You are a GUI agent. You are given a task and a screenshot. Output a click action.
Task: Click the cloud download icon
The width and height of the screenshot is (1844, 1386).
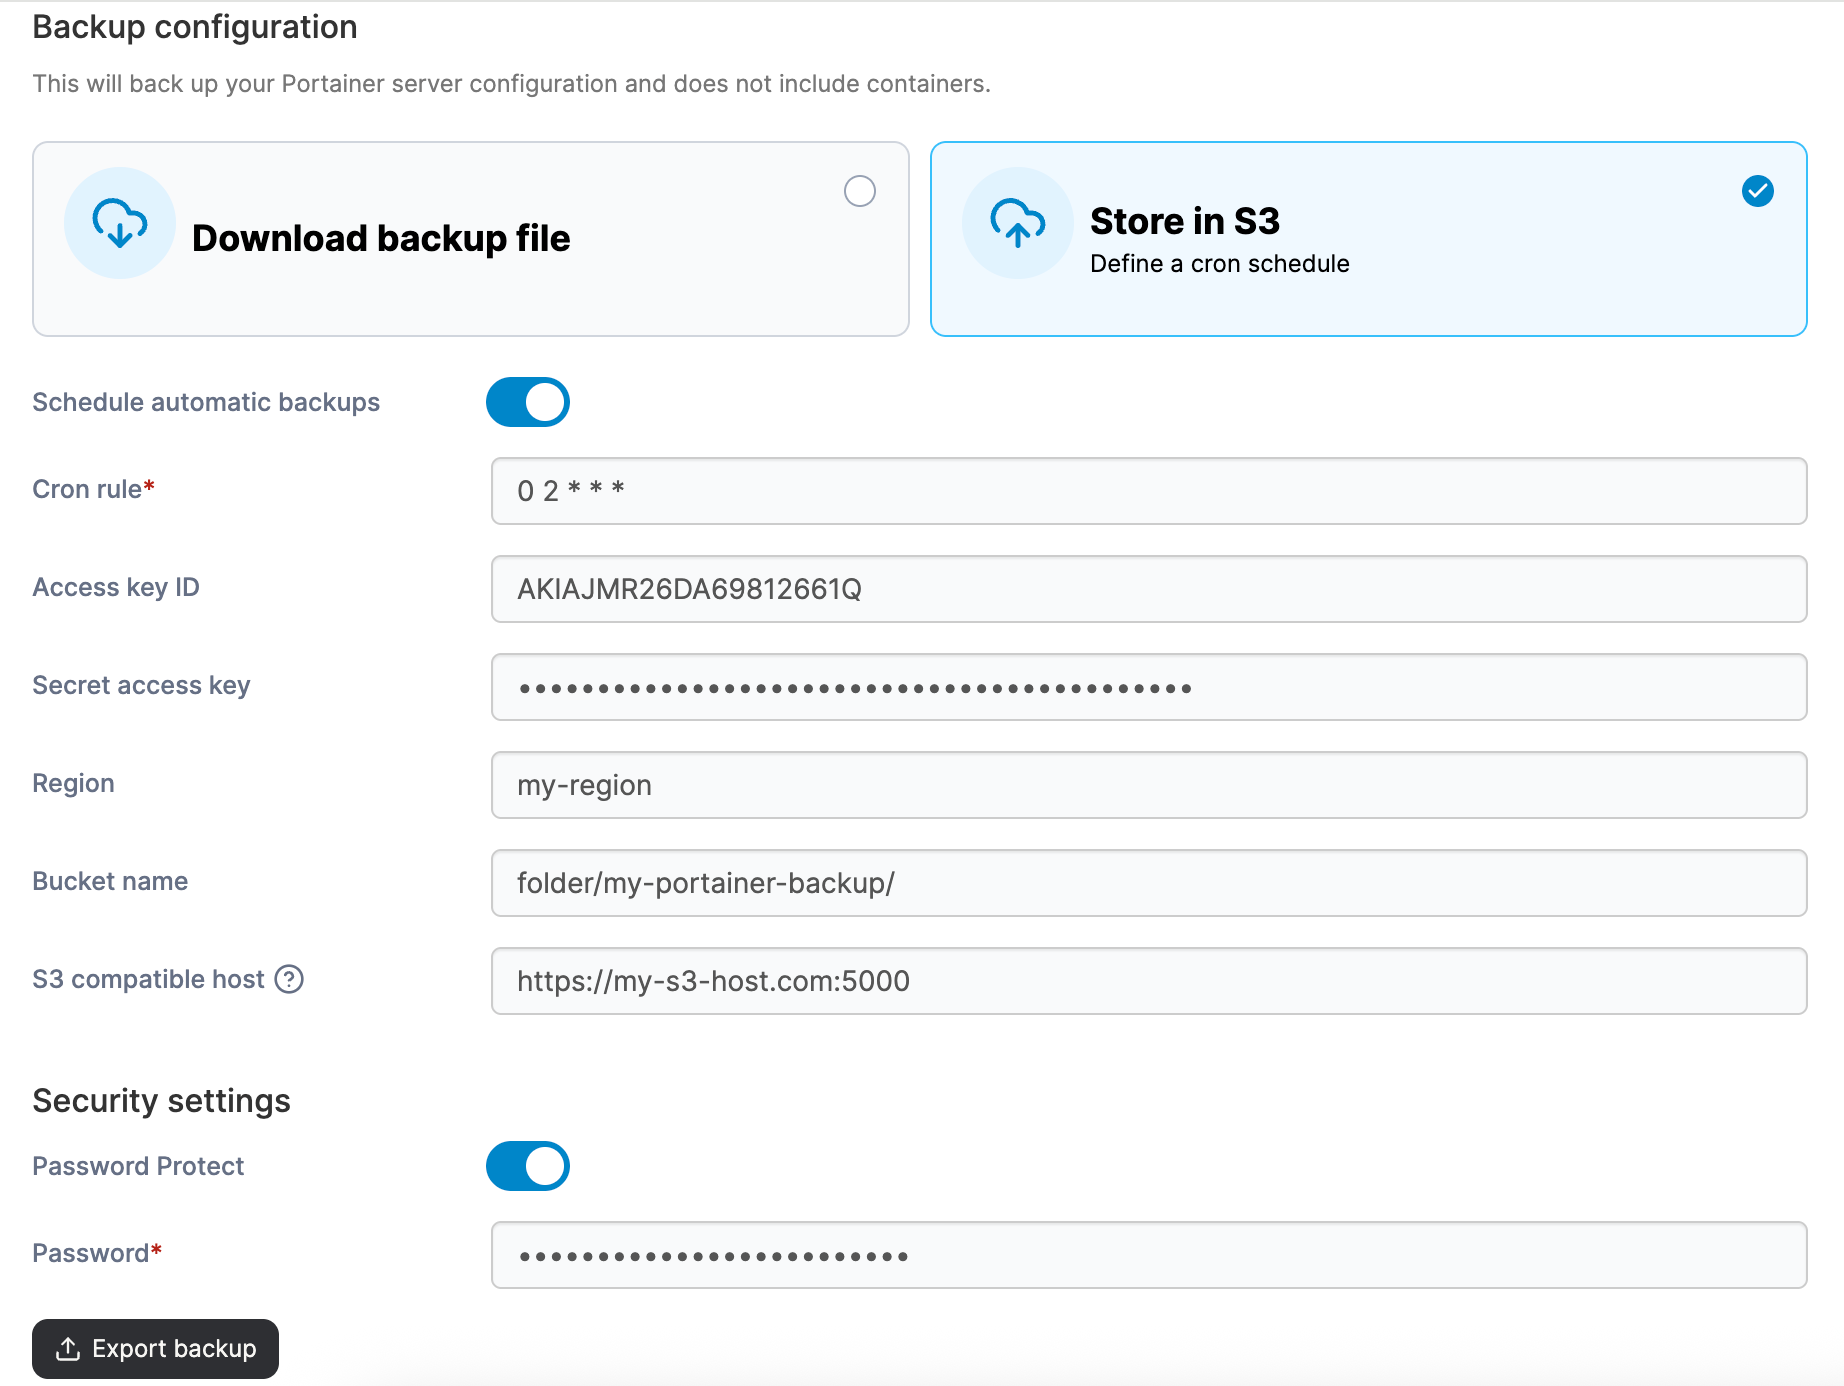pyautogui.click(x=120, y=223)
